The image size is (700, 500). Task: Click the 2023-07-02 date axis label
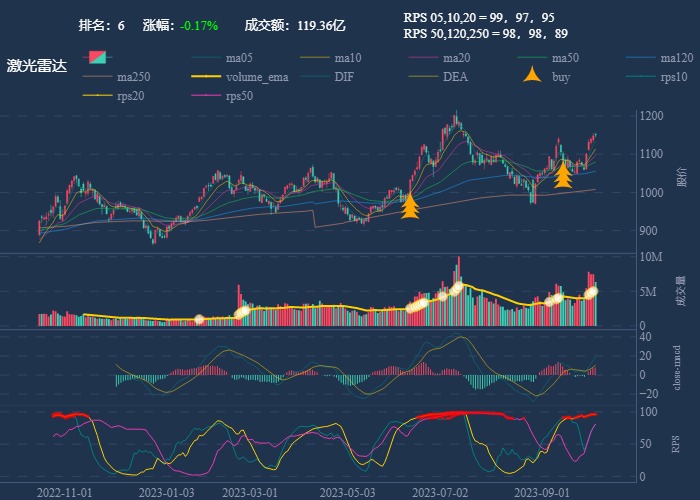[x=440, y=492]
